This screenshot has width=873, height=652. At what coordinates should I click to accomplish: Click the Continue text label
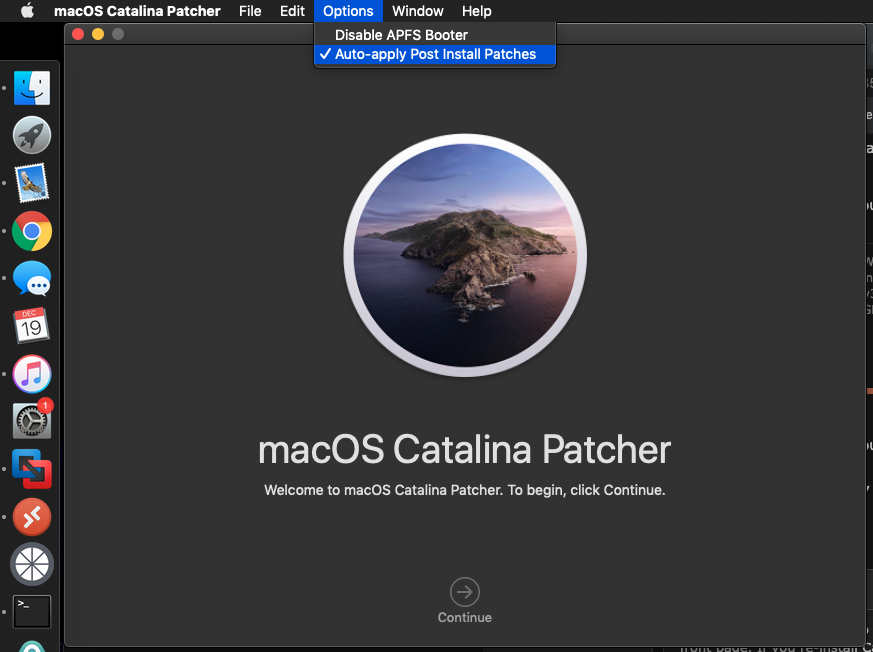click(464, 617)
